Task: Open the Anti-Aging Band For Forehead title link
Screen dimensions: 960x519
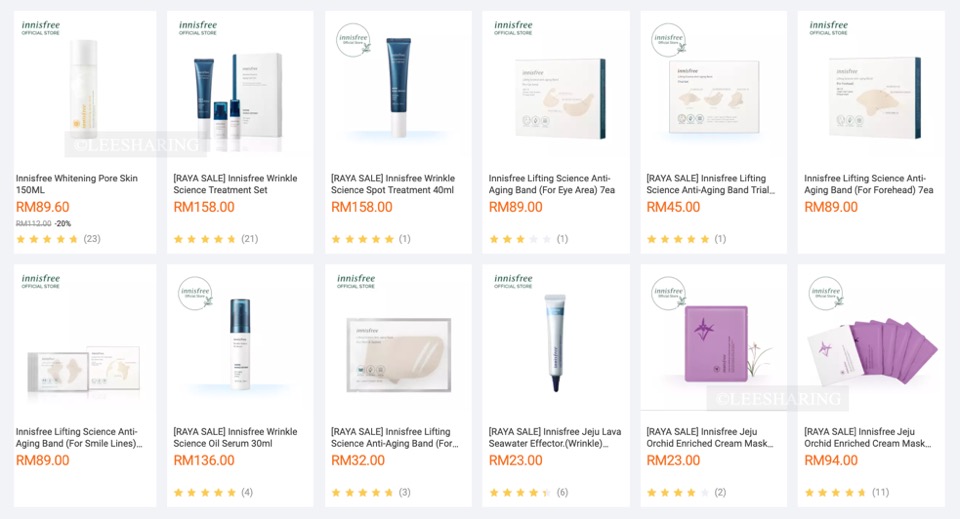Action: 868,184
